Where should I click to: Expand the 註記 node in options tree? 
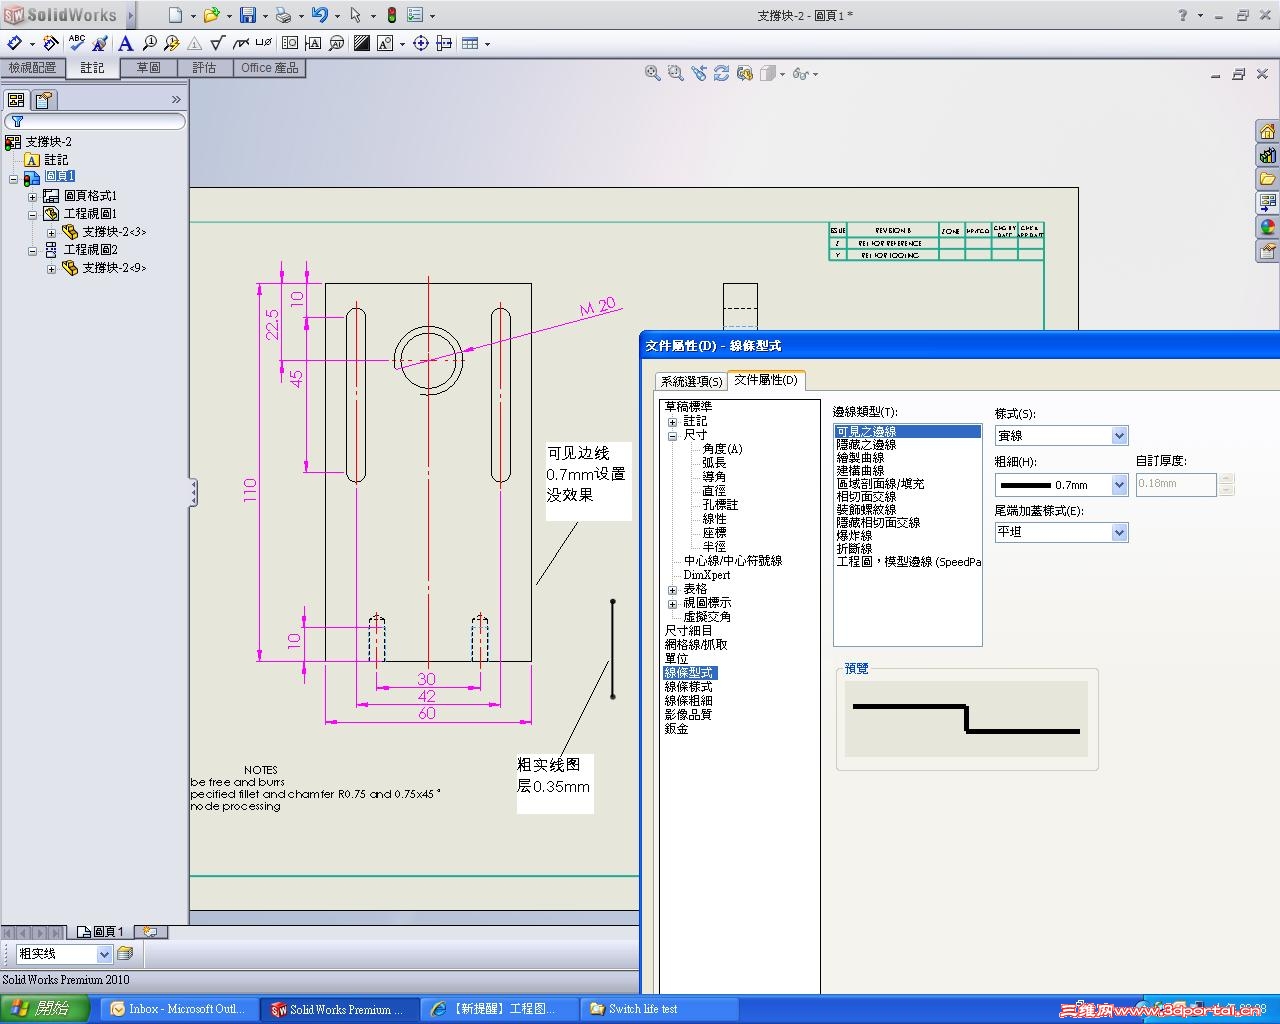tap(672, 422)
